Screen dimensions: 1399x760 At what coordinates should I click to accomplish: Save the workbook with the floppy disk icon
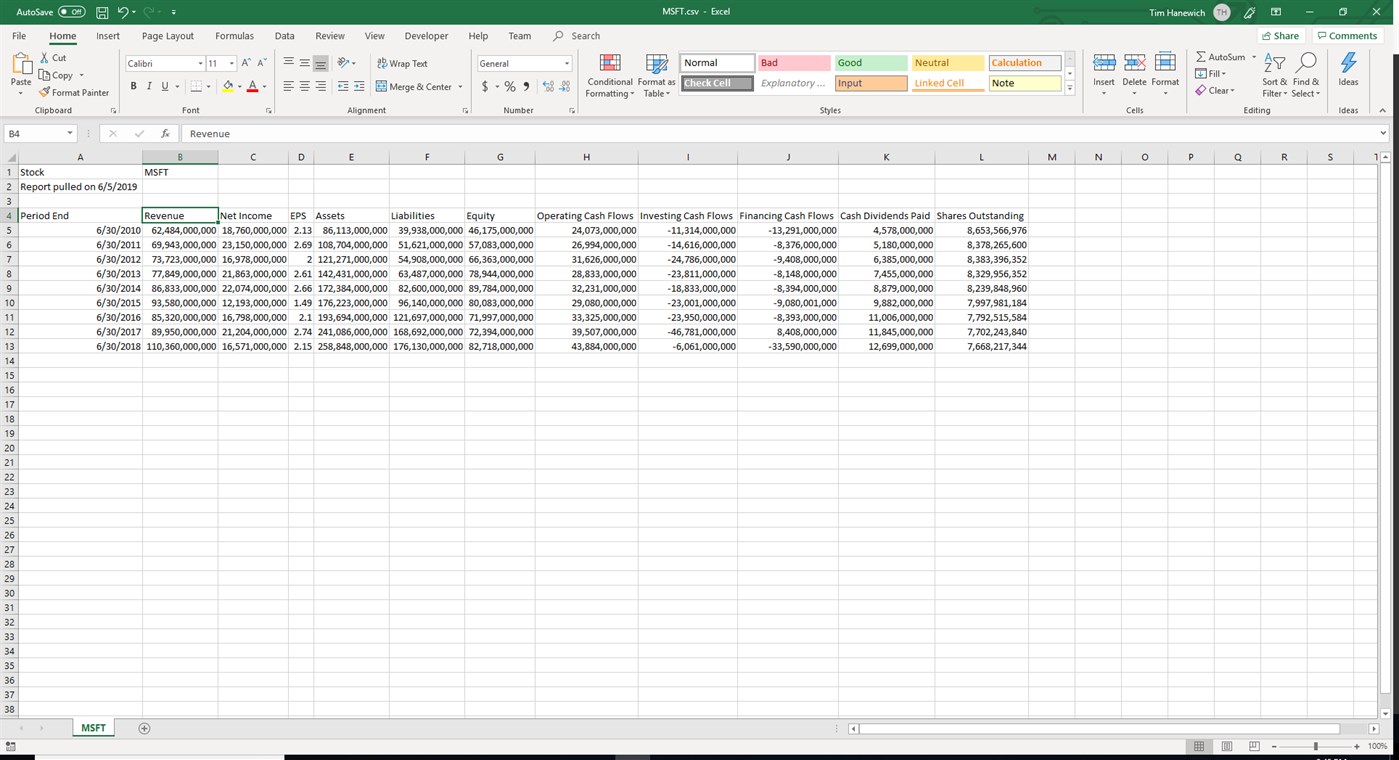(x=103, y=12)
